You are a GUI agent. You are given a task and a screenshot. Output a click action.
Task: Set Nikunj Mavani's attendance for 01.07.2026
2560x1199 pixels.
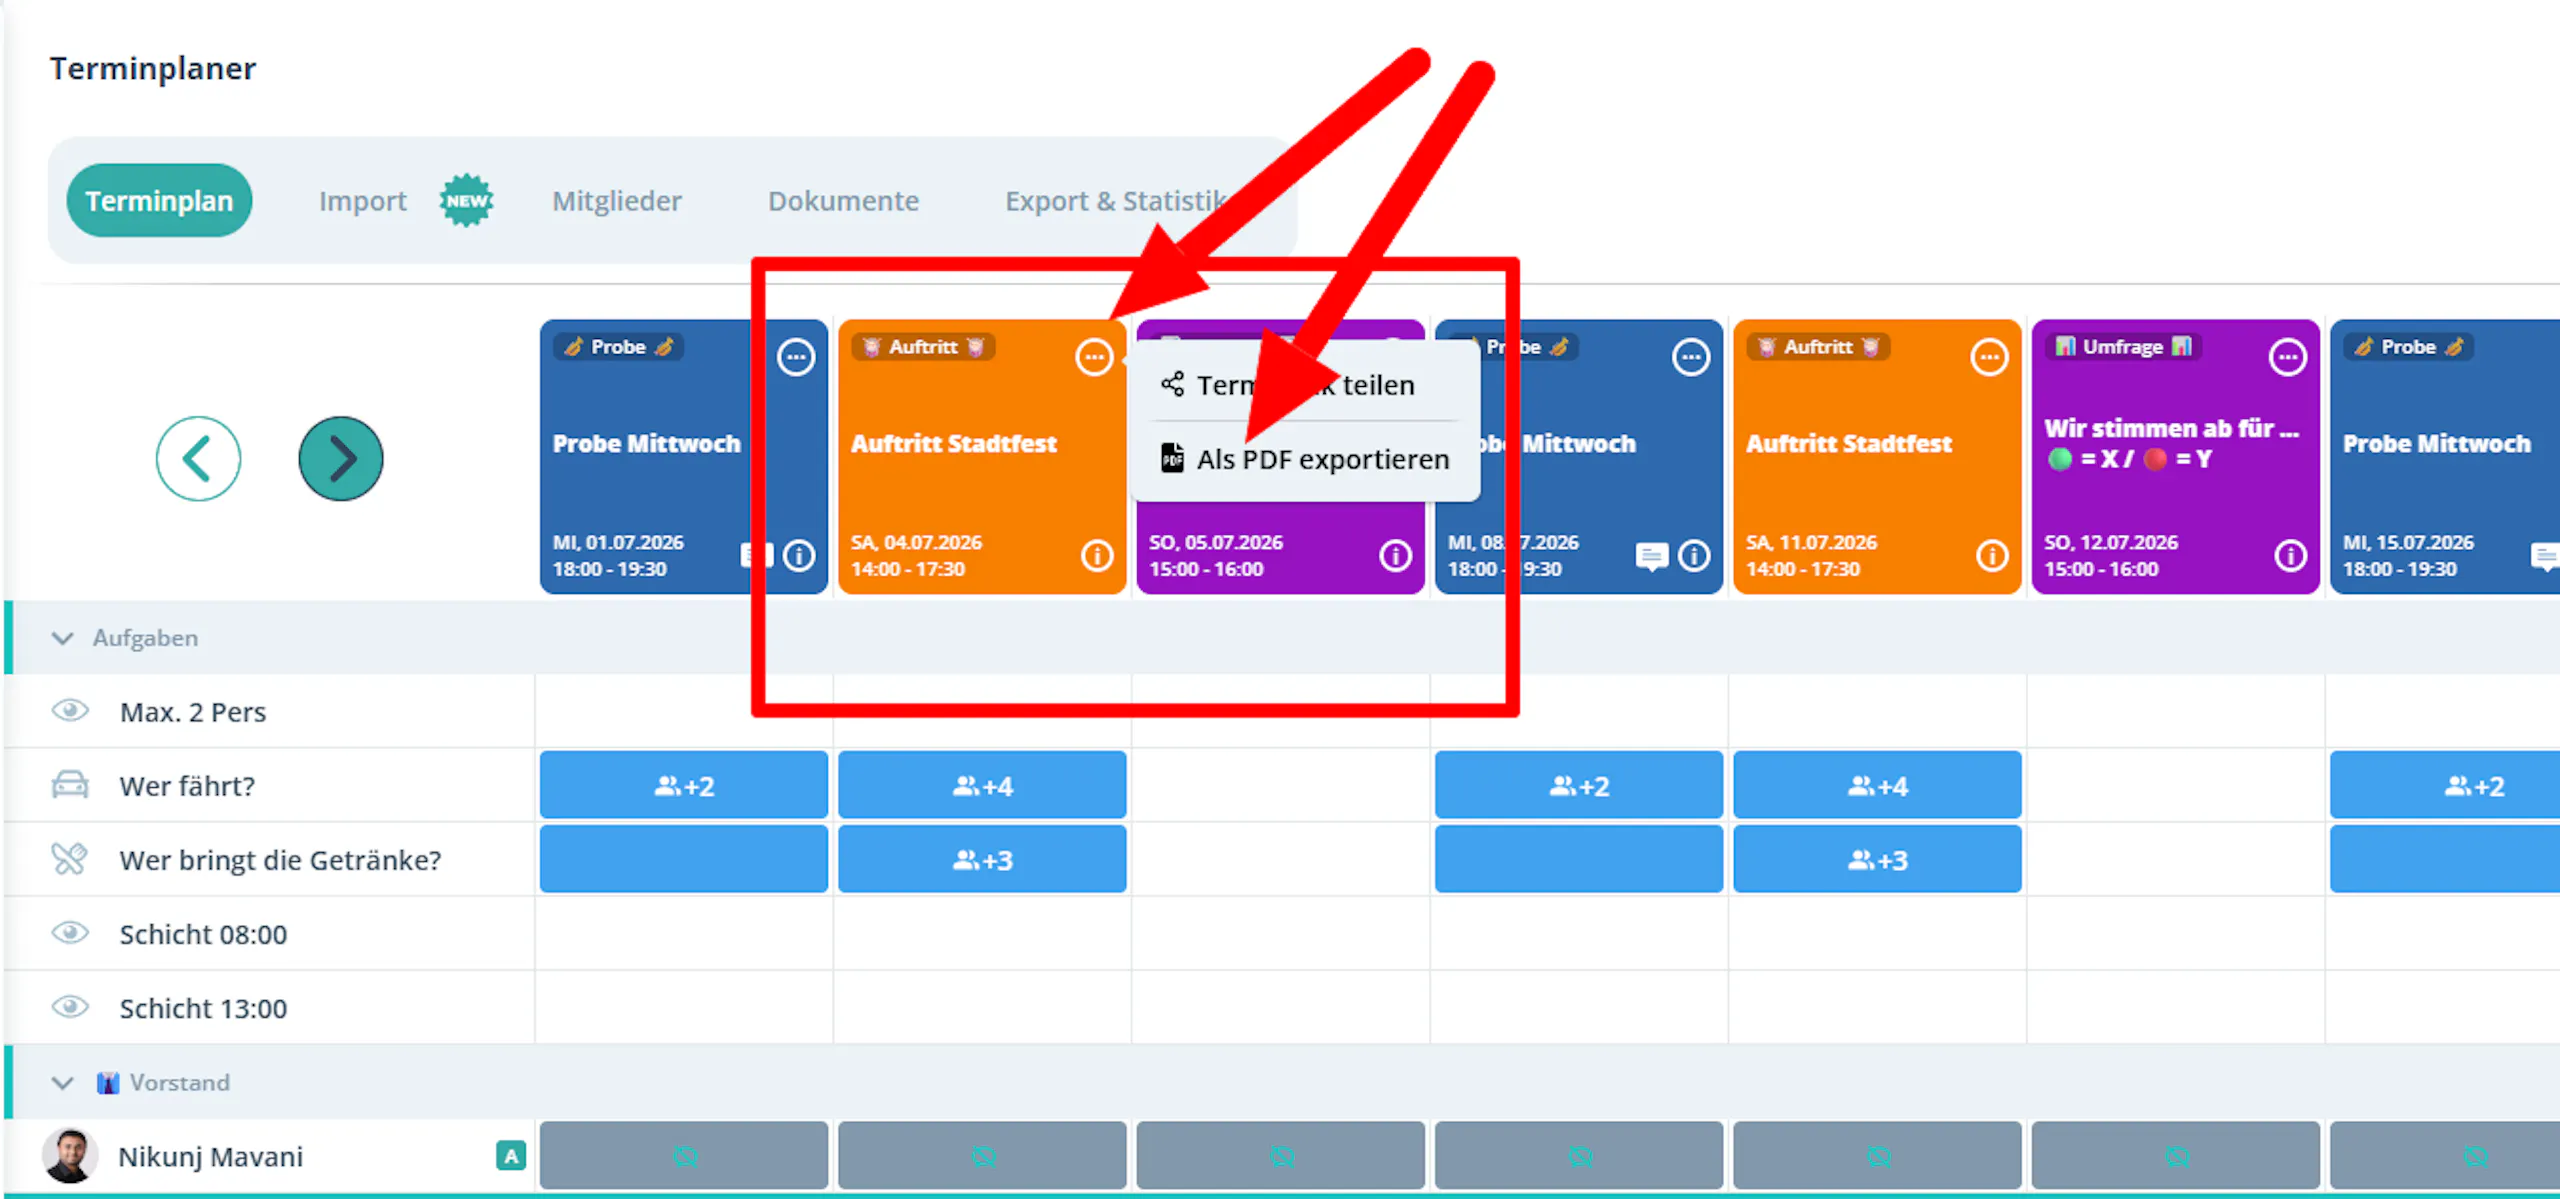coord(684,1156)
